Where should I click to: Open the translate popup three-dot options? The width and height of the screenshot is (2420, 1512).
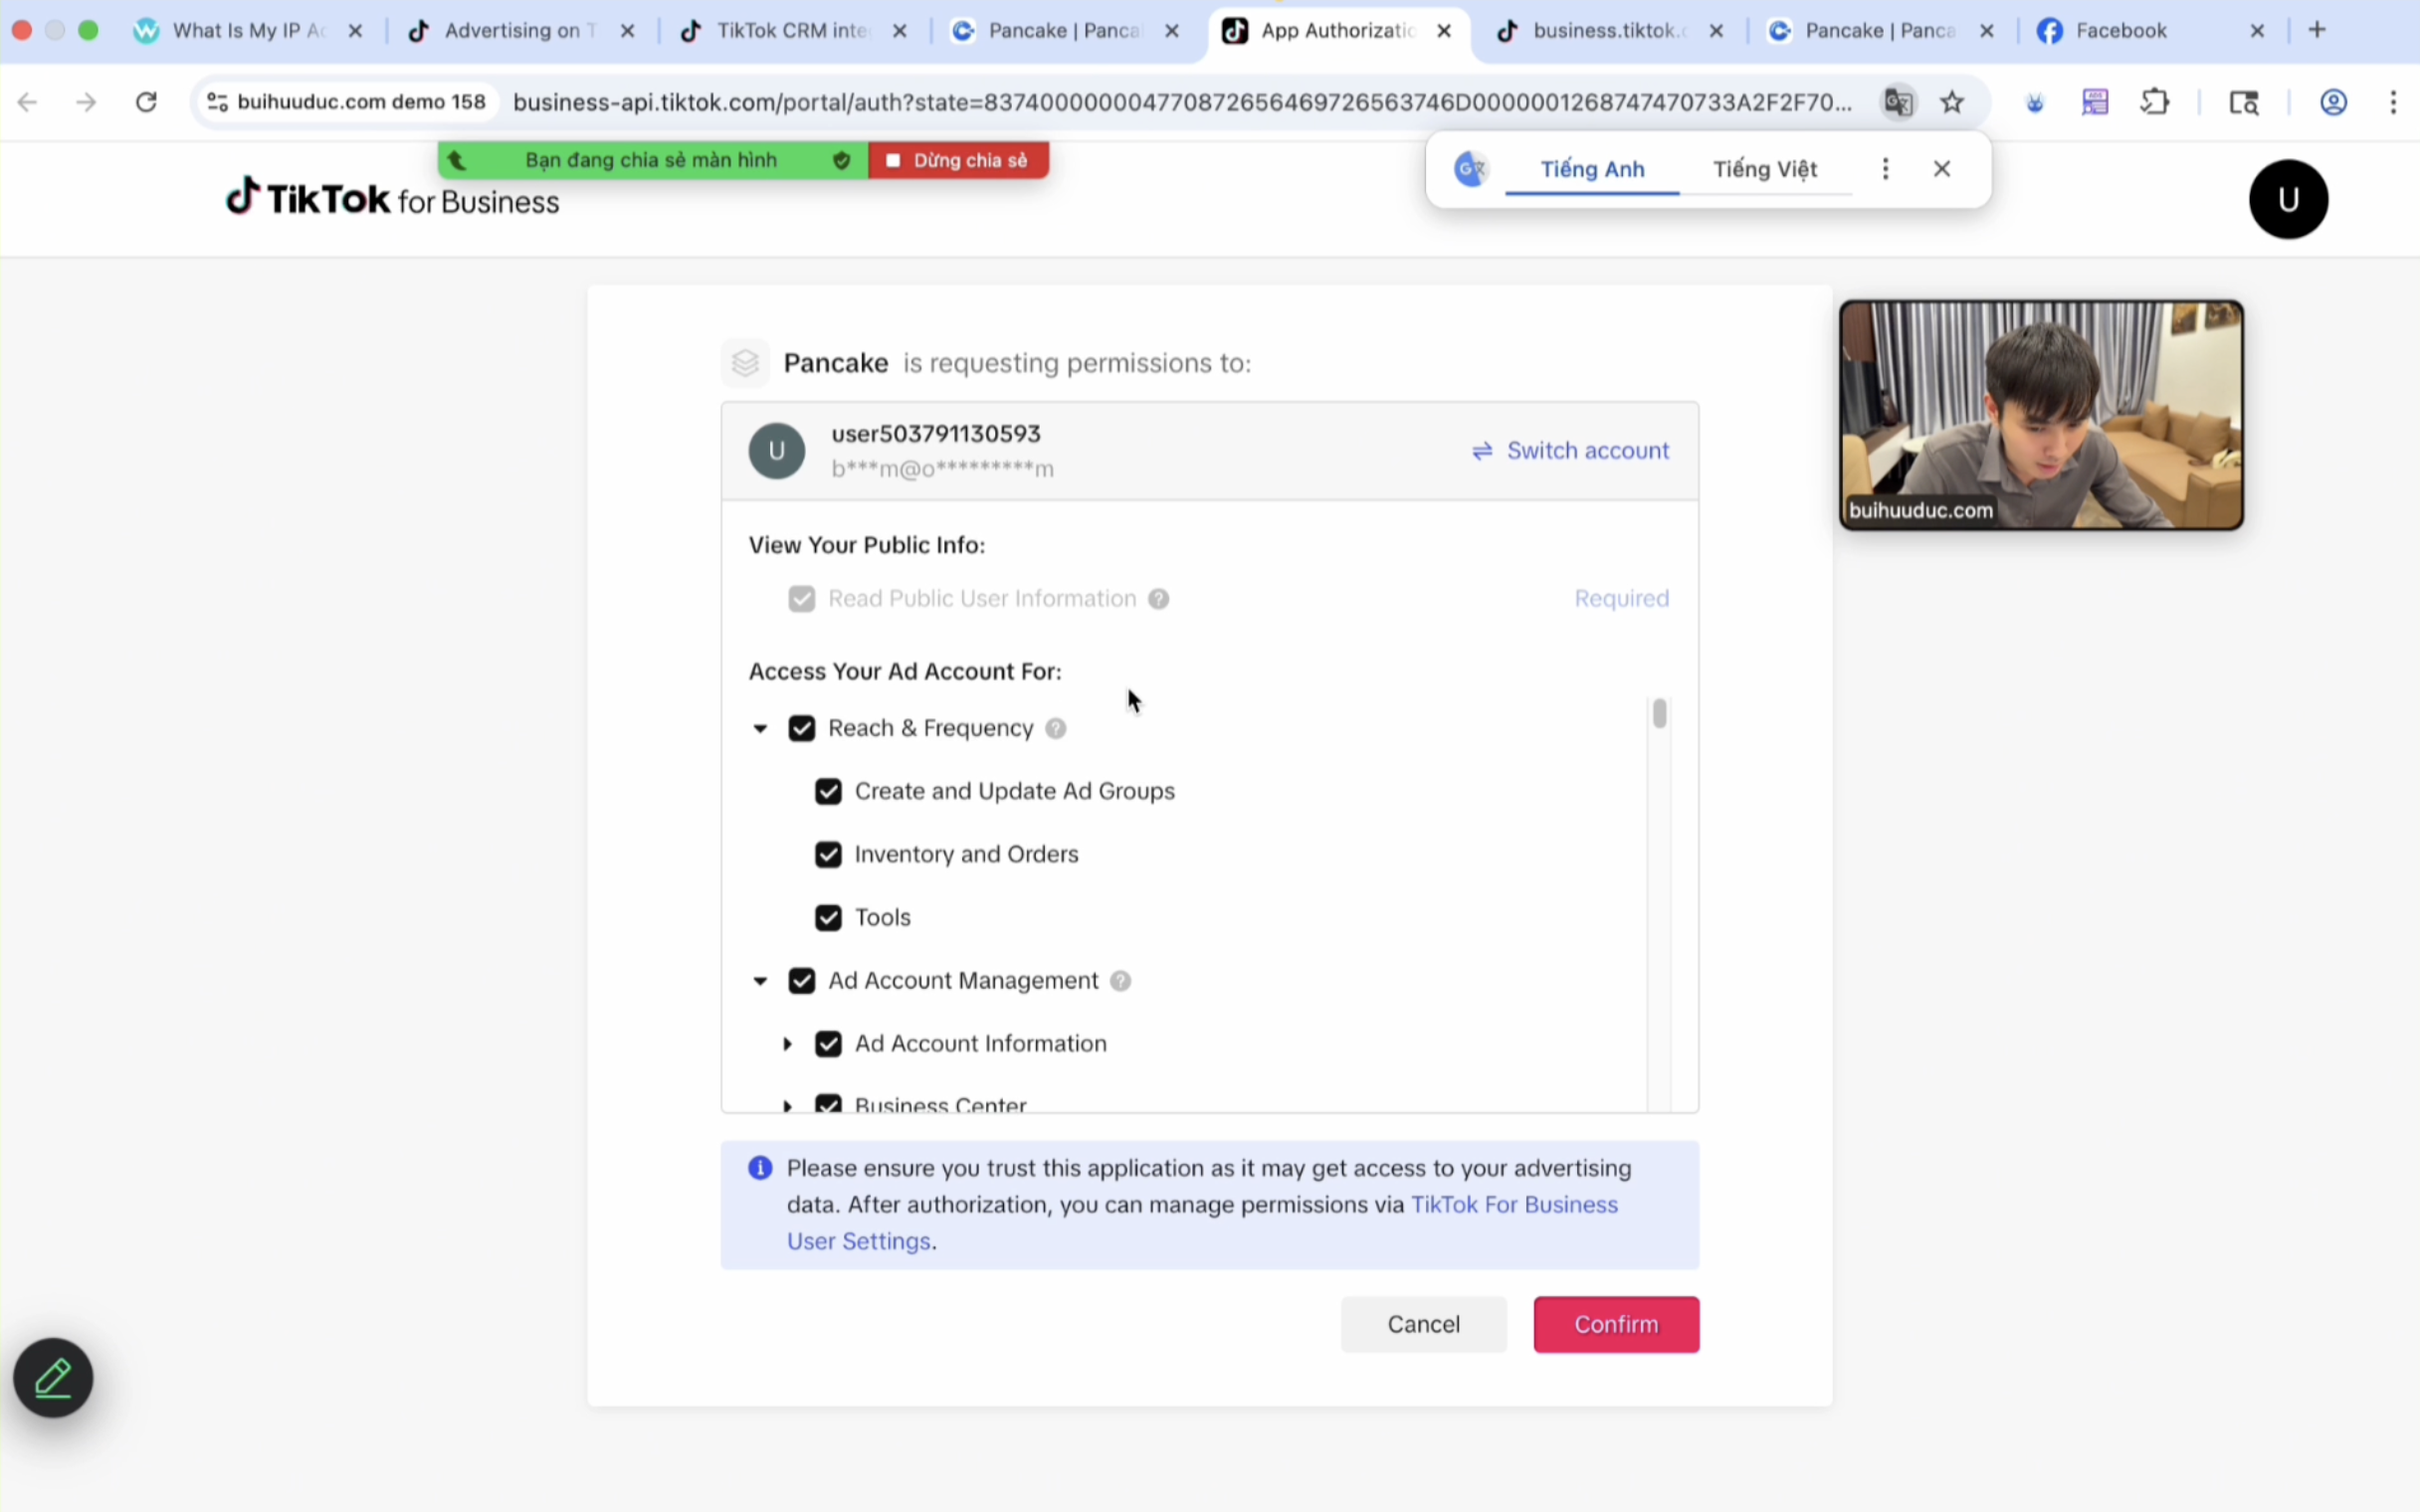click(x=1885, y=169)
